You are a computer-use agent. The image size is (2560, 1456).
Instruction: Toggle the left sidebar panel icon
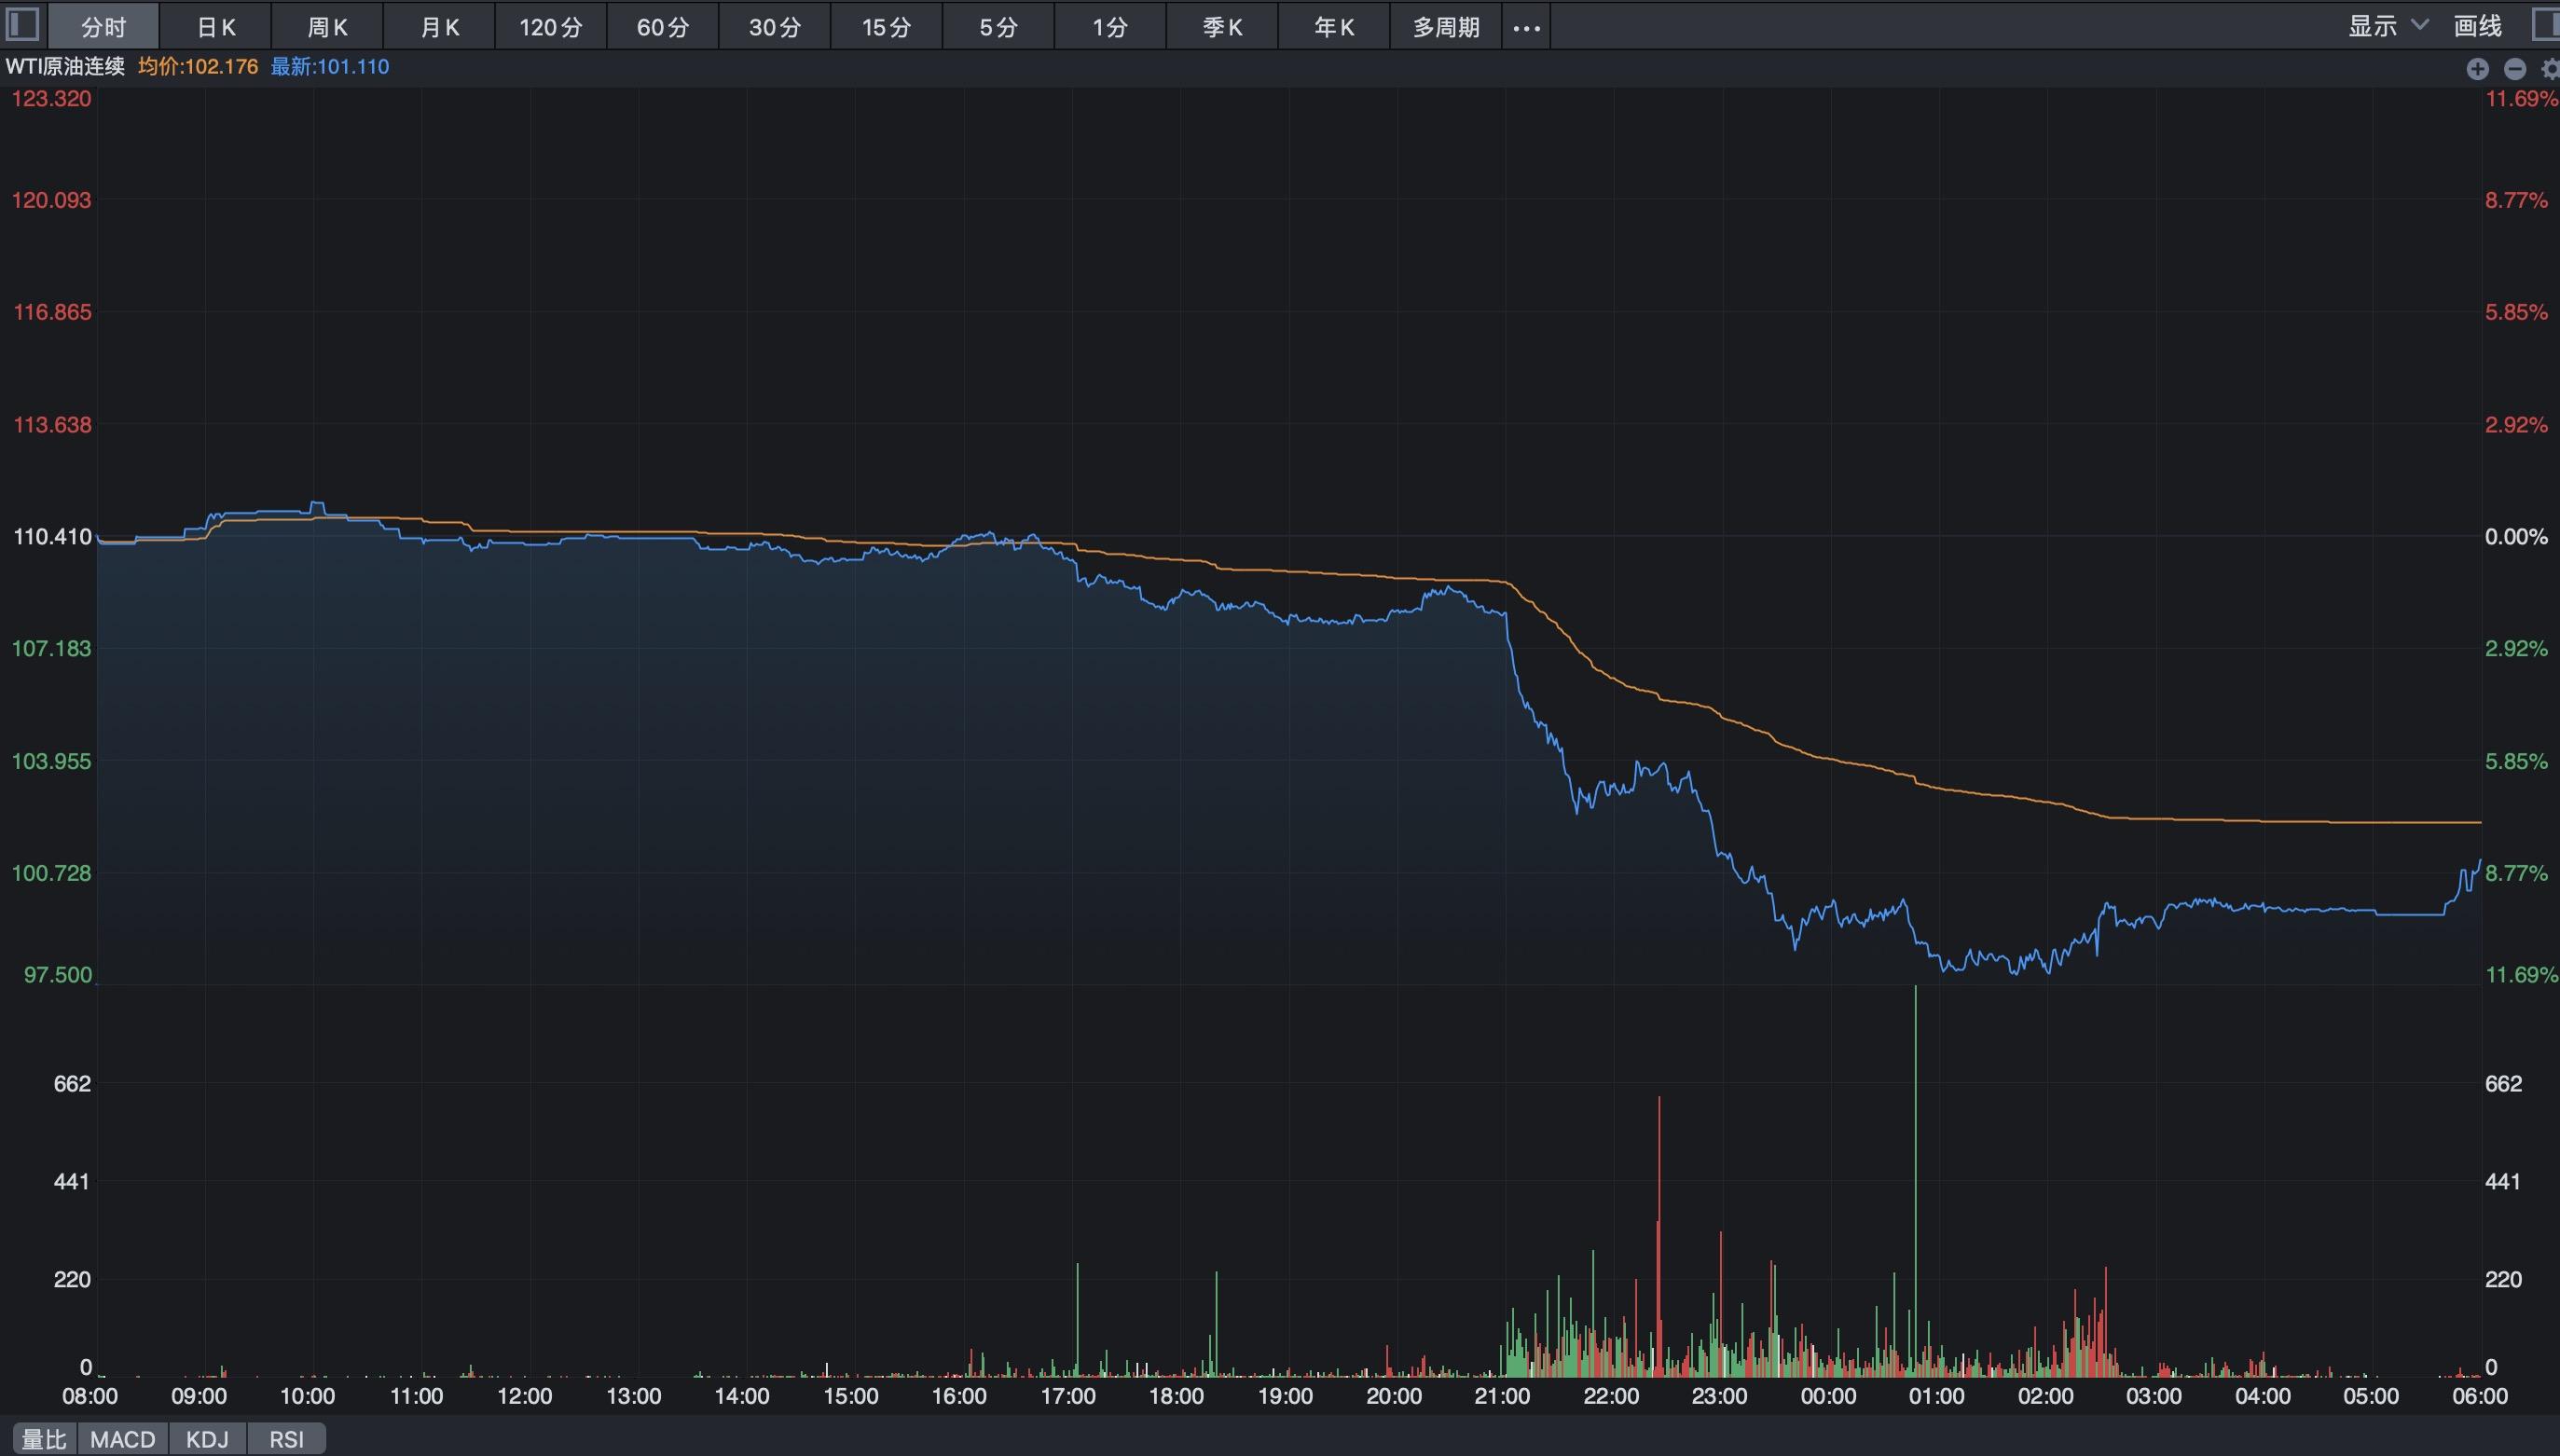(22, 24)
